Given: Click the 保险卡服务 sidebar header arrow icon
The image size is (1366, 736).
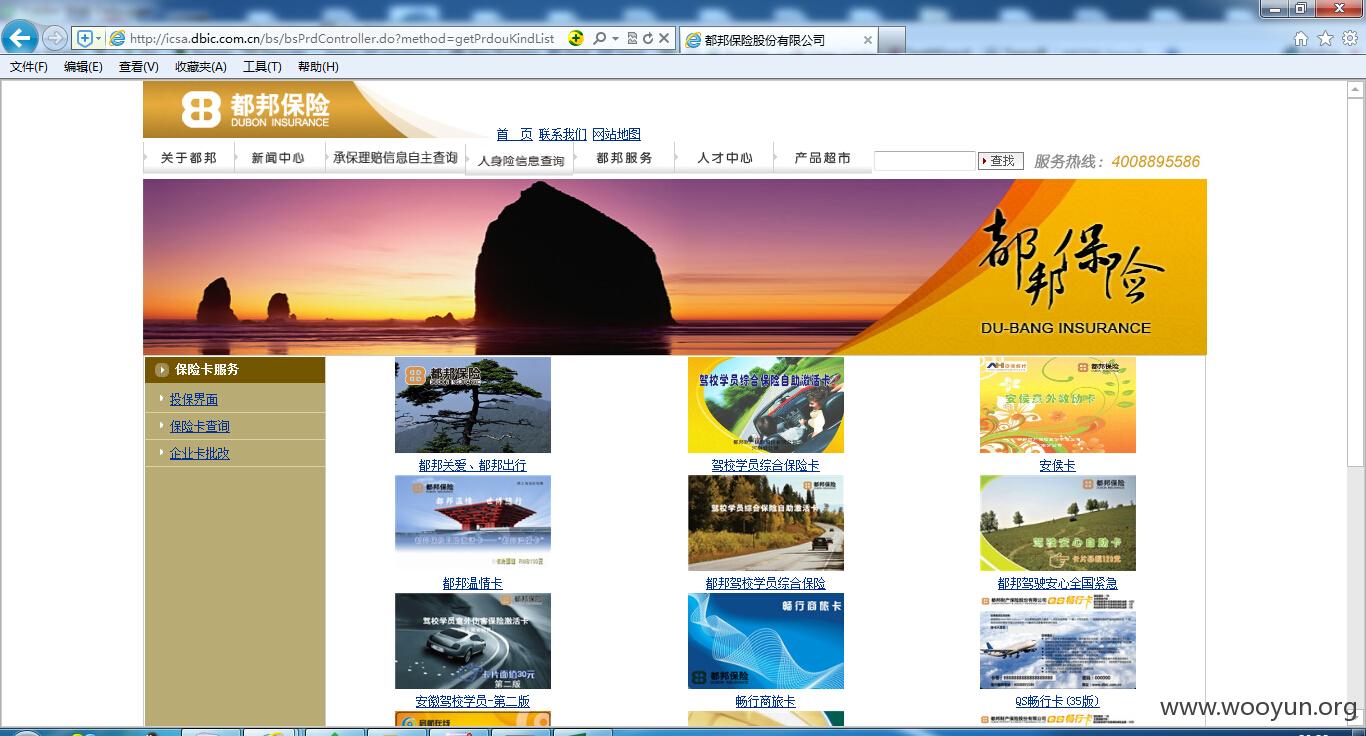Looking at the screenshot, I should [x=162, y=370].
